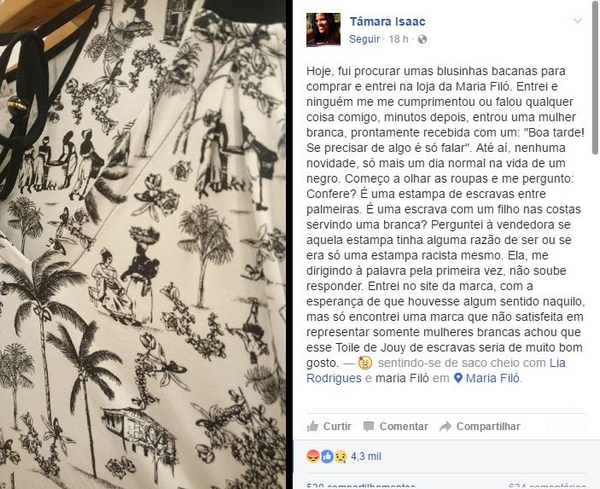Image resolution: width=600 pixels, height=489 pixels.
Task: Expand the post options chevron
Action: tap(577, 21)
